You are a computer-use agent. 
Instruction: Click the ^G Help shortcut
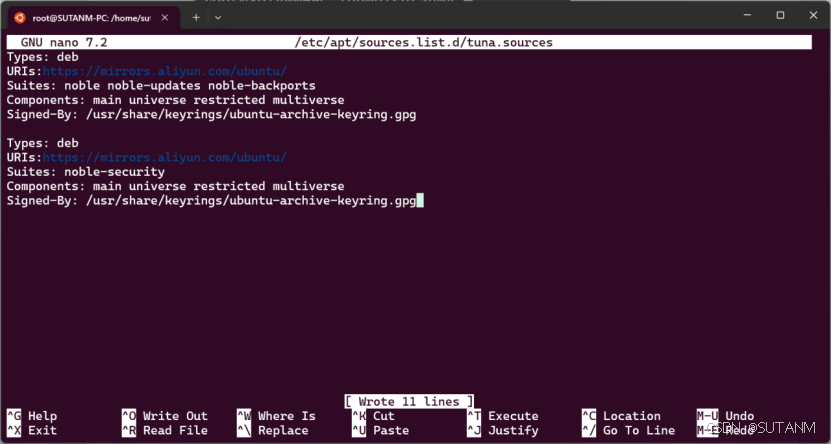click(32, 416)
